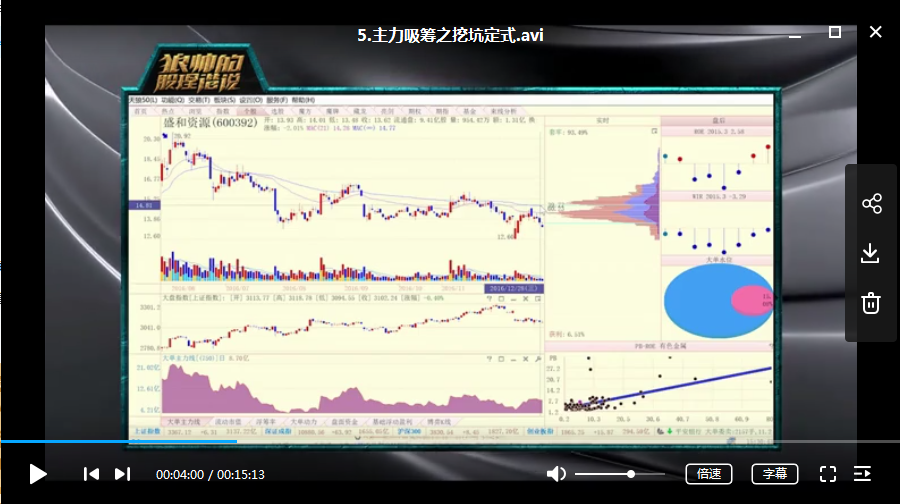Image resolution: width=900 pixels, height=504 pixels.
Task: Click the 选股 tab in the video
Action: tap(277, 111)
